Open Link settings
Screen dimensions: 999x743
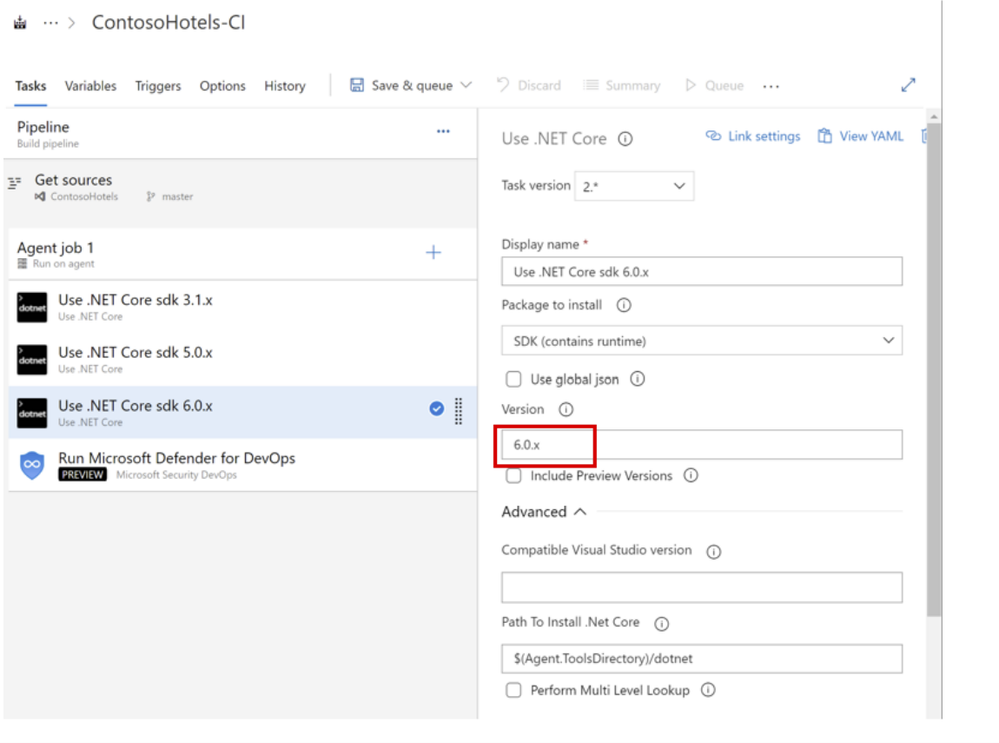point(752,136)
